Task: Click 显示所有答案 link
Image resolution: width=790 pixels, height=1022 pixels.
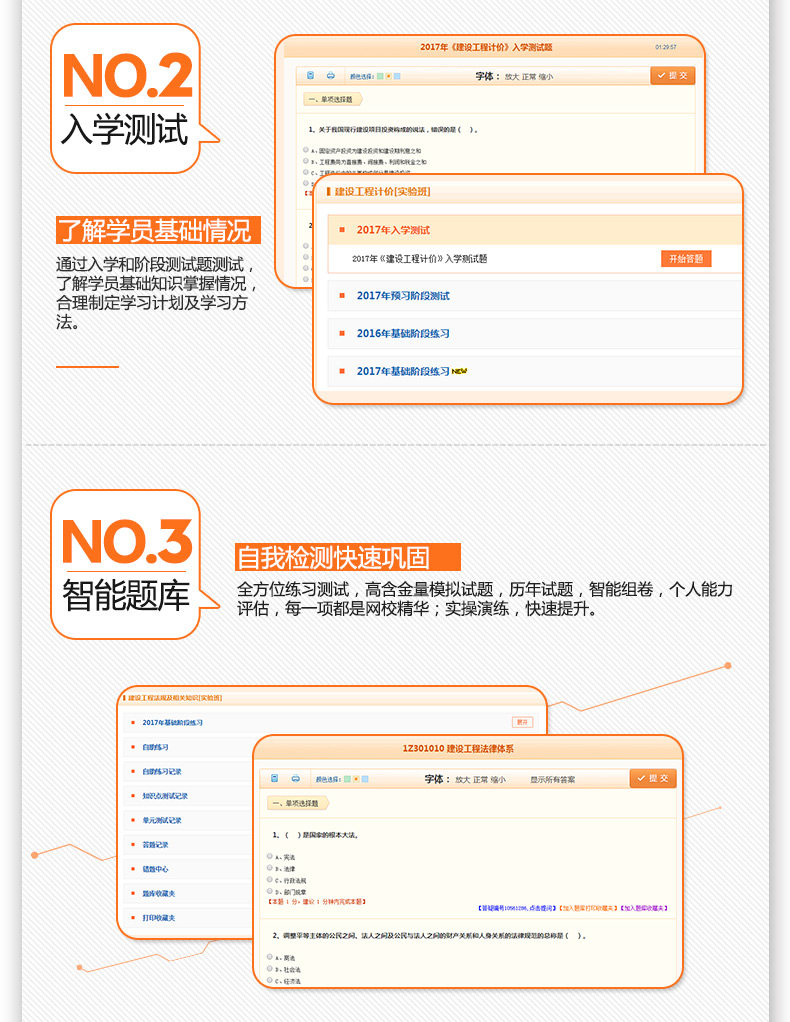Action: [553, 780]
